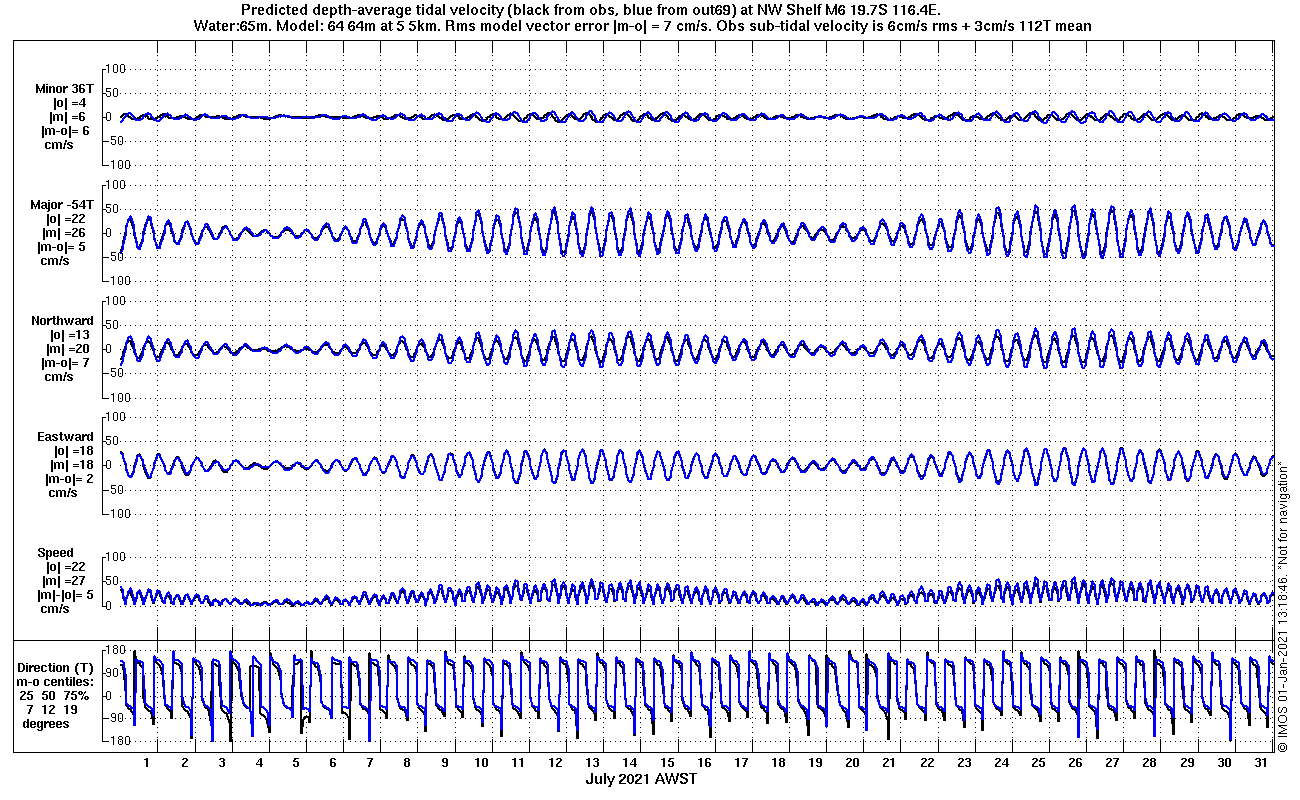This screenshot has height=800, width=1300.
Task: Click day 29 on the date axis
Action: [x=1186, y=763]
